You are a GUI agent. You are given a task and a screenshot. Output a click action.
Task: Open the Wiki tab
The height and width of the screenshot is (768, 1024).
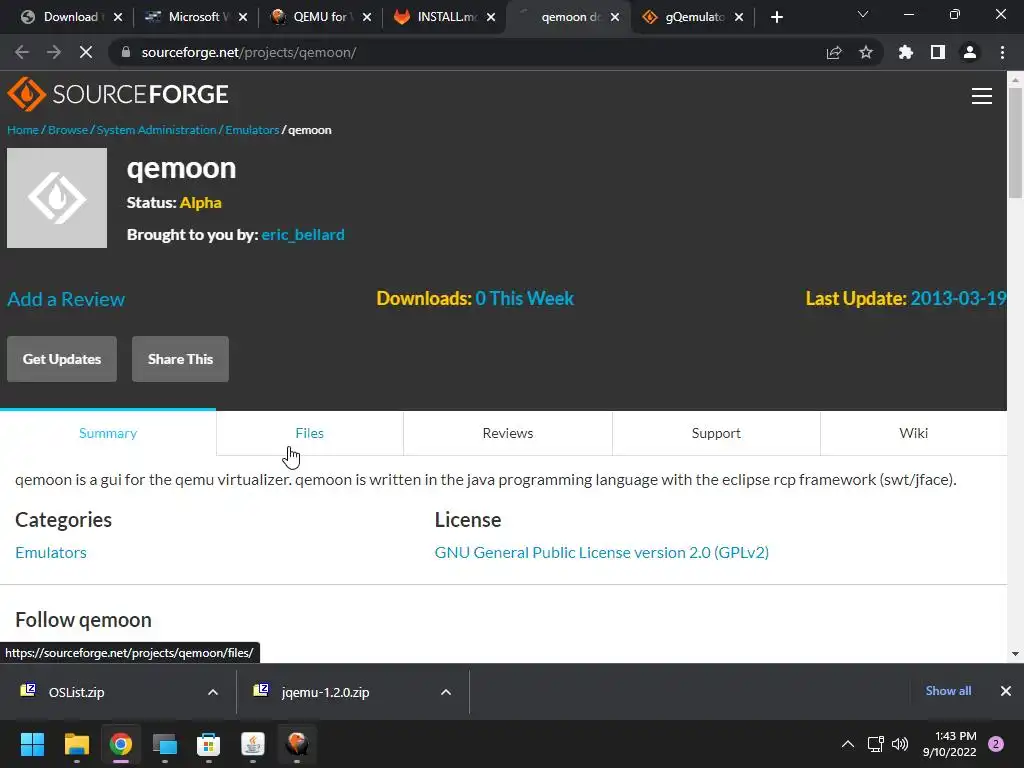pyautogui.click(x=913, y=433)
